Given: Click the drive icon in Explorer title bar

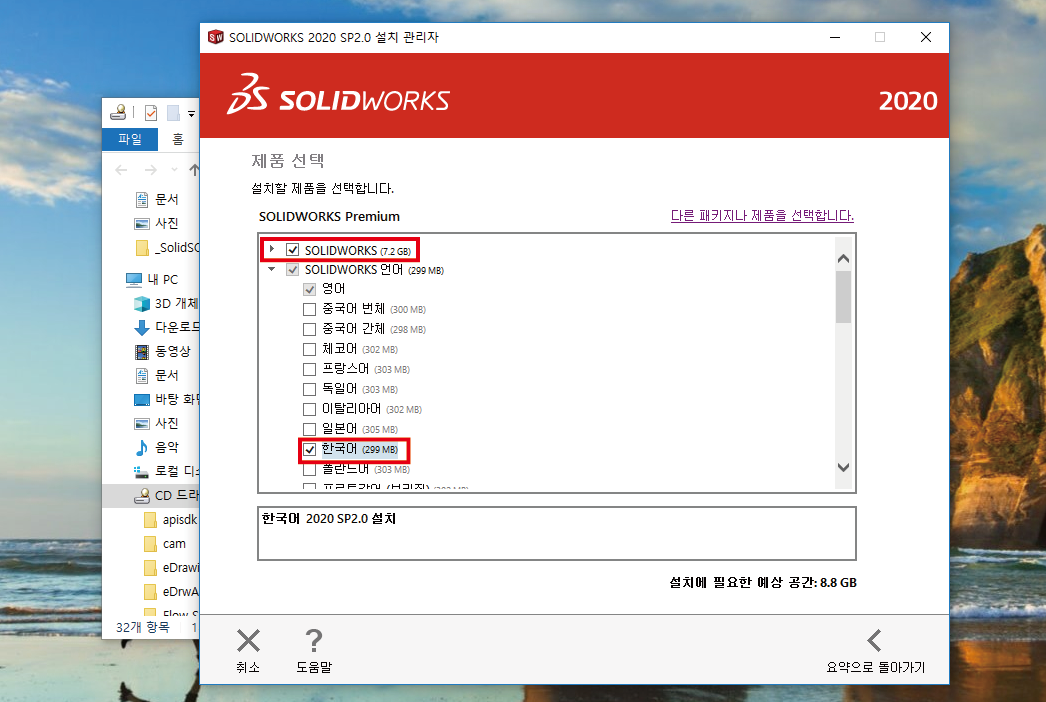Looking at the screenshot, I should (119, 112).
